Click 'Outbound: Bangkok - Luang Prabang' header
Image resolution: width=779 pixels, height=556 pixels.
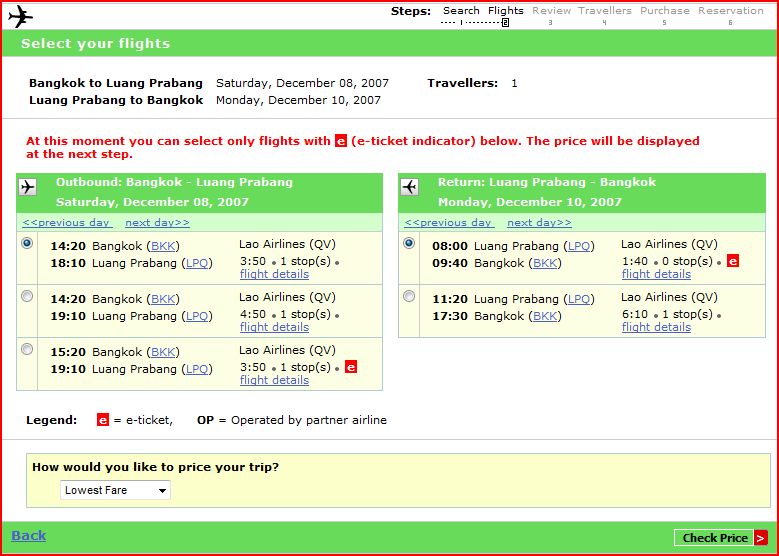(174, 182)
